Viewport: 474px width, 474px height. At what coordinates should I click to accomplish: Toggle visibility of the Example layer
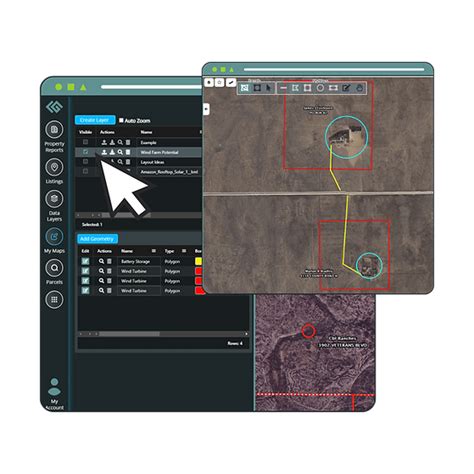(x=86, y=142)
